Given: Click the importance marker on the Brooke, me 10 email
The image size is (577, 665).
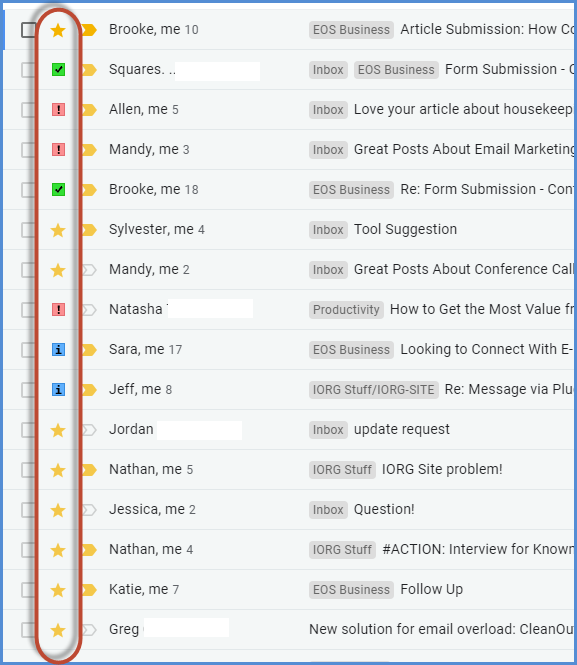Looking at the screenshot, I should click(x=89, y=30).
